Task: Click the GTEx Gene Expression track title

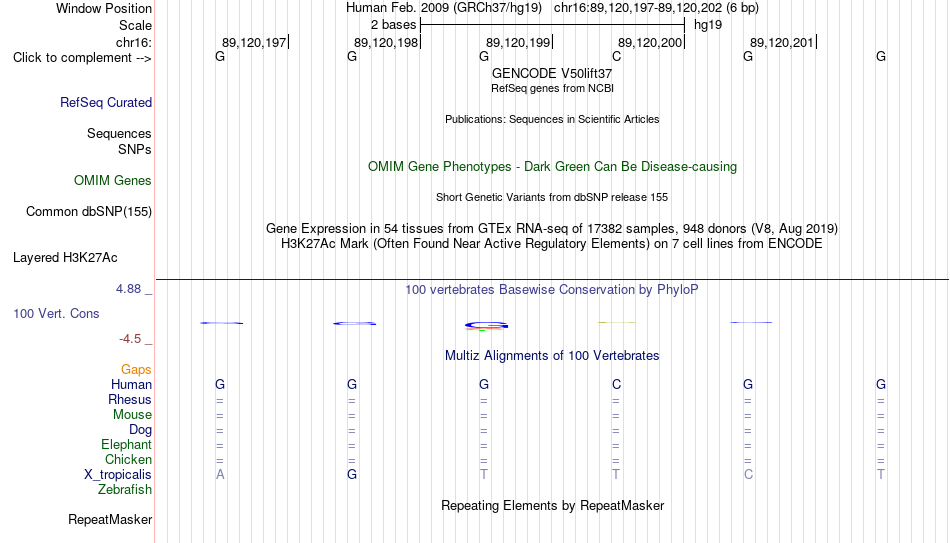Action: point(552,228)
